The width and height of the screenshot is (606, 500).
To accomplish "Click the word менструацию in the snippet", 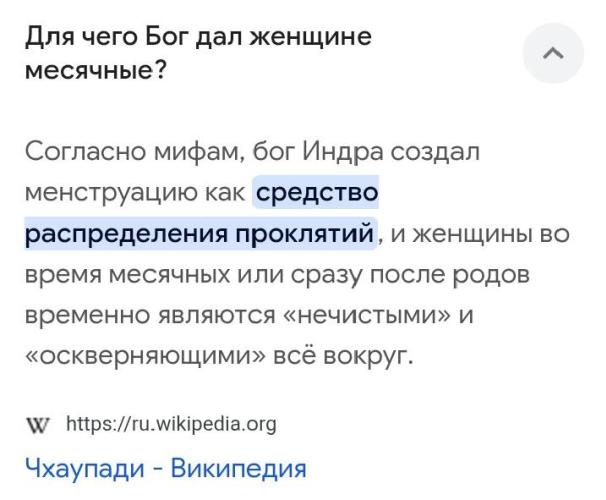I will [x=112, y=192].
